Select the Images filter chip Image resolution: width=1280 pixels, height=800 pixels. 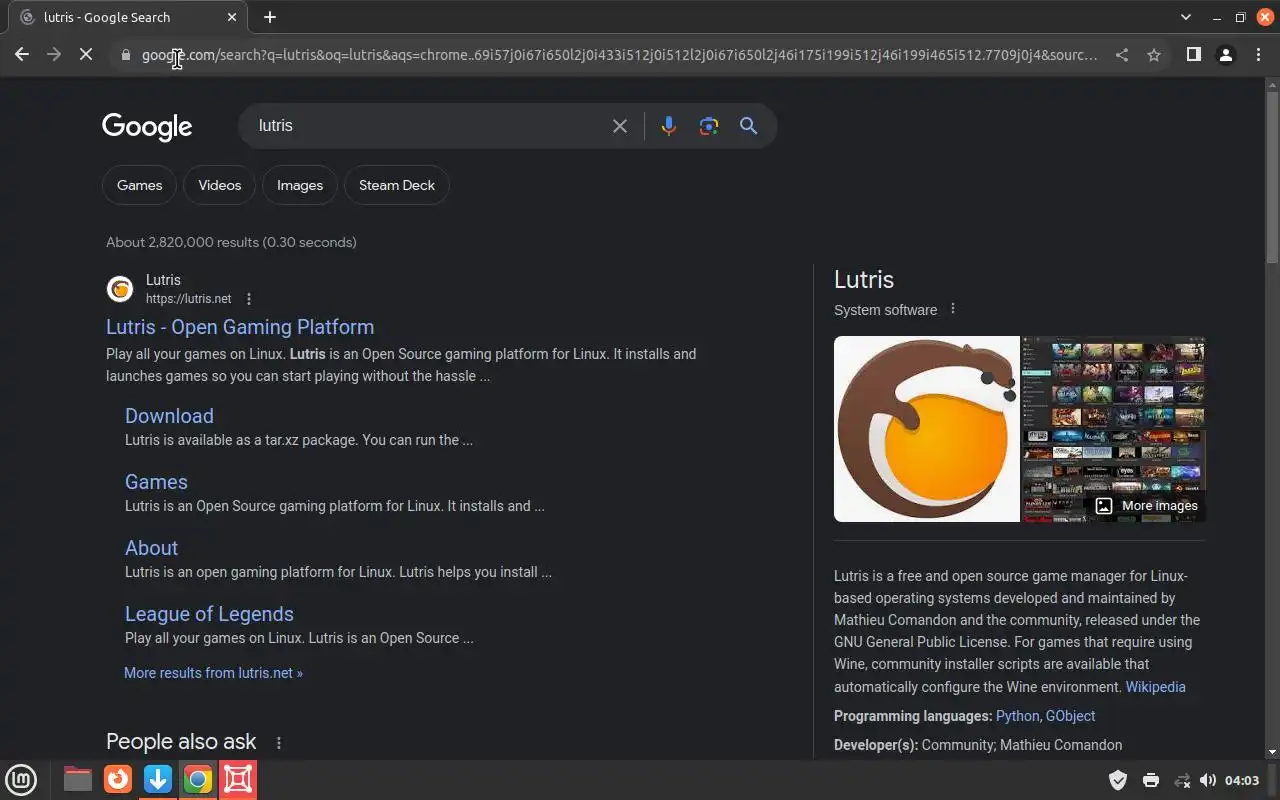[x=300, y=185]
